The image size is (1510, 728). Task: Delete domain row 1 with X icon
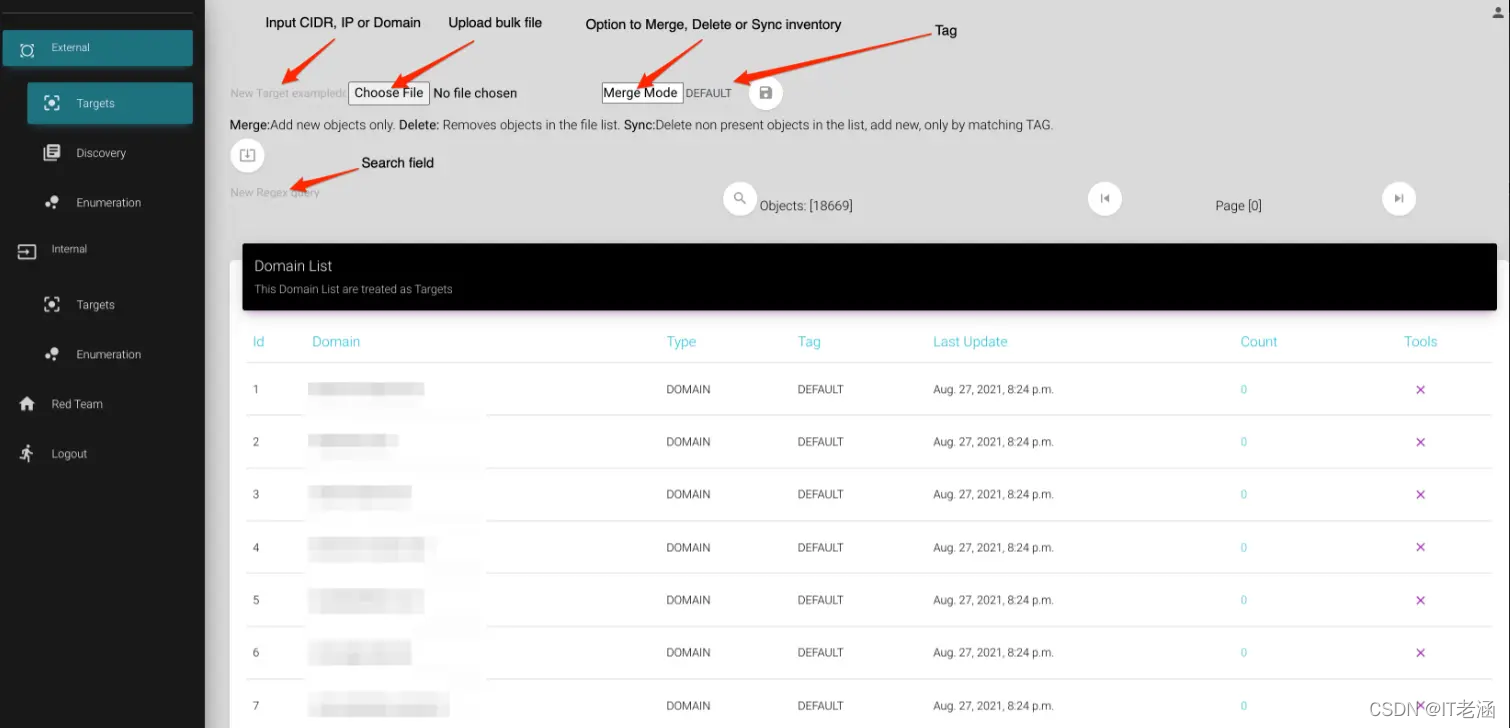1420,390
